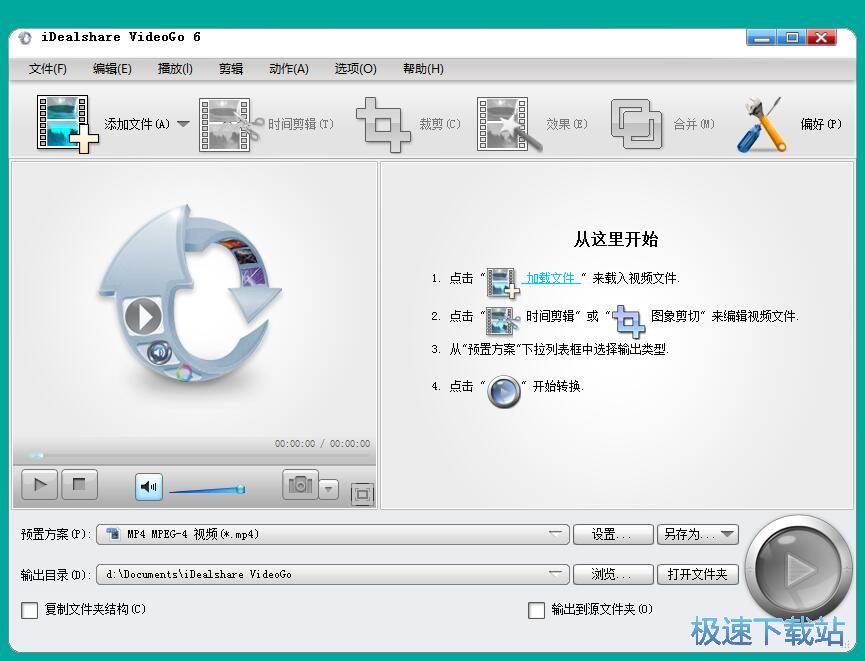Open the 选项(O) menu

355,69
